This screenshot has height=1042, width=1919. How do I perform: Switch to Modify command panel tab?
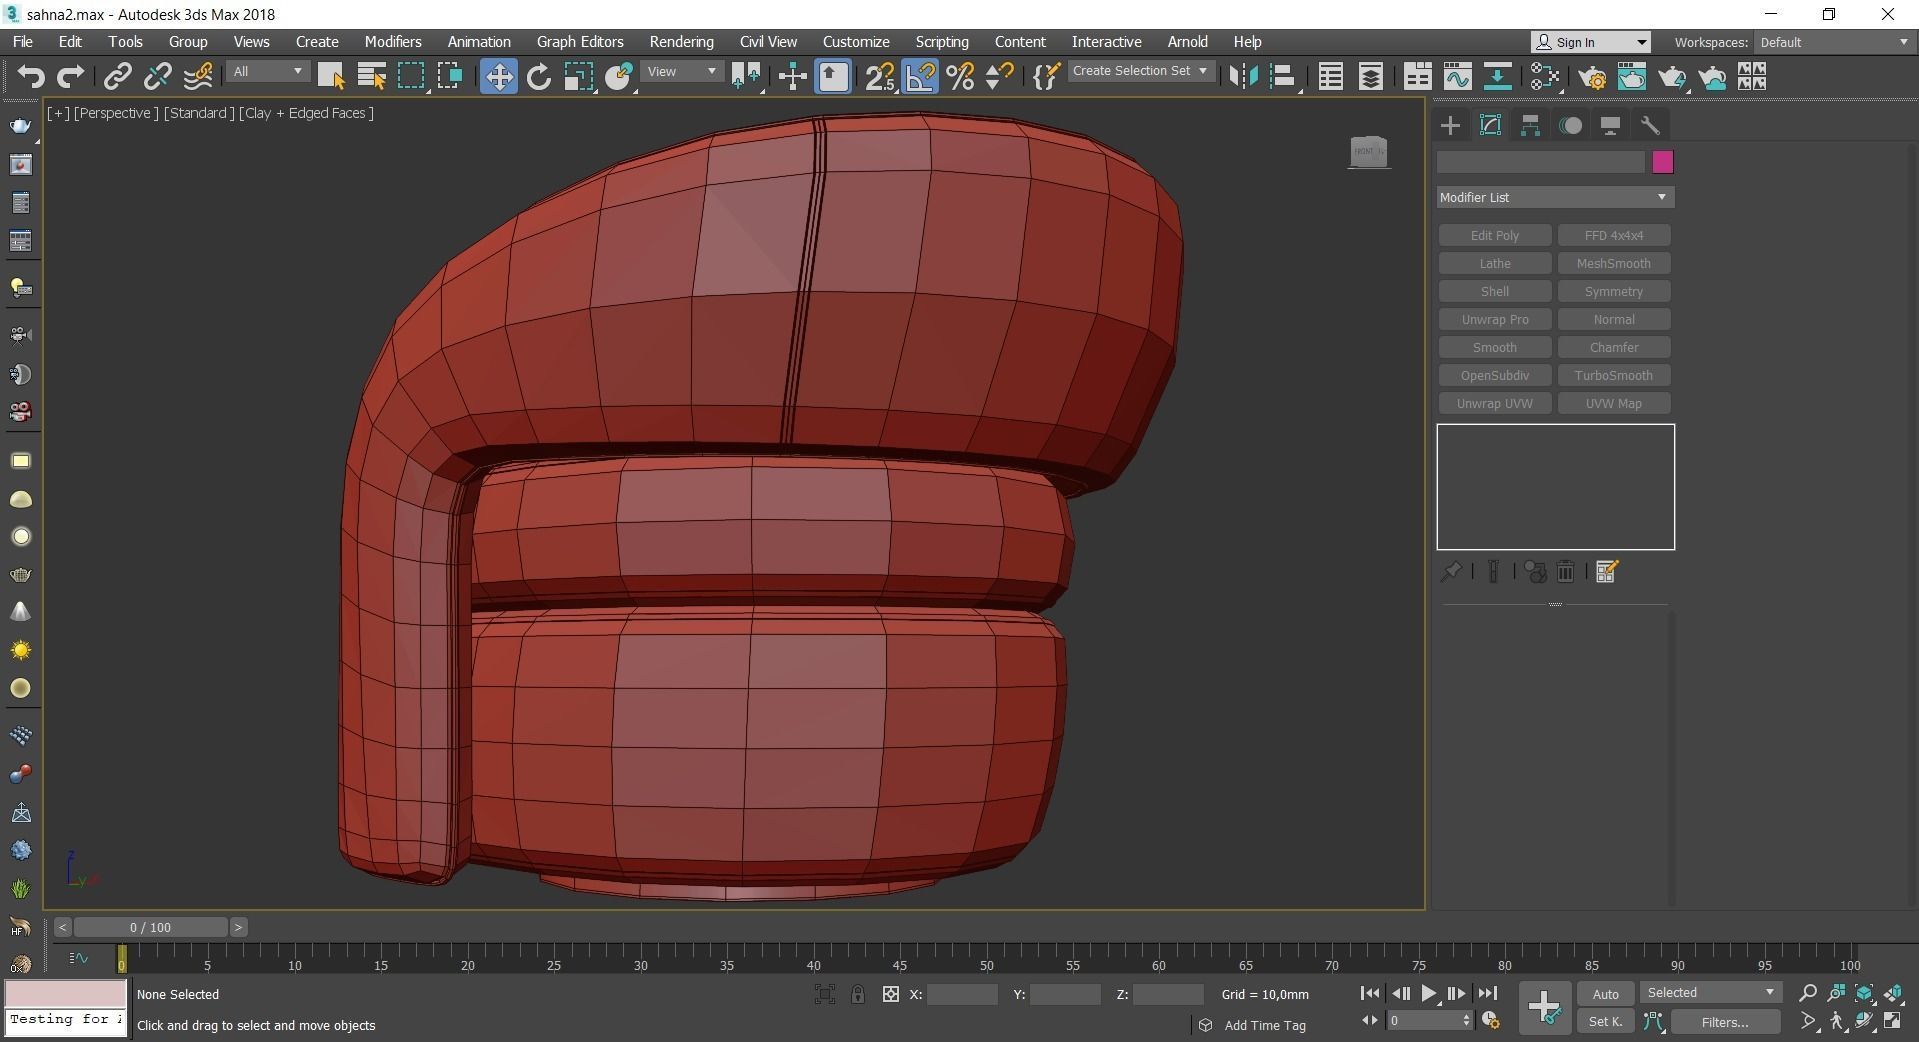[x=1490, y=126]
